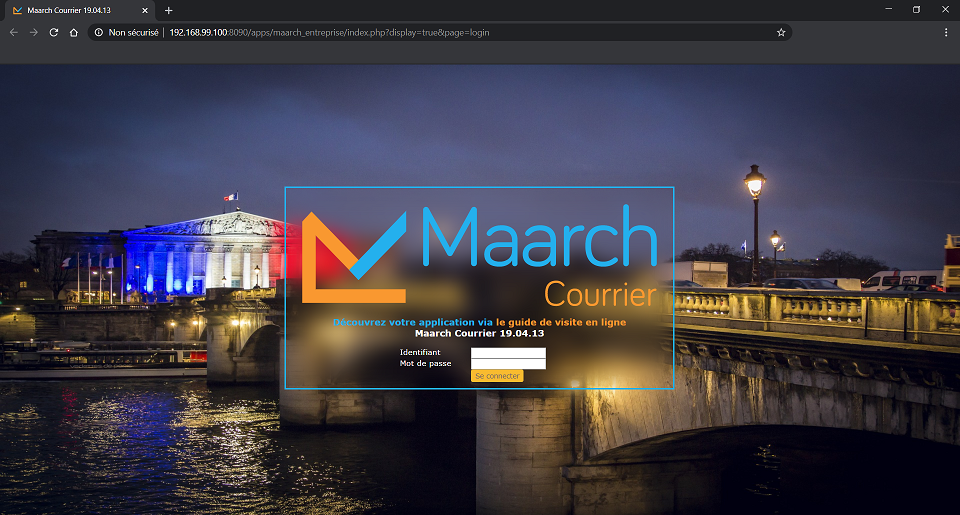Screen dimensions: 960x515
Task: Close the Maarch Courrier 19.04.13 tab
Action: pyautogui.click(x=145, y=10)
